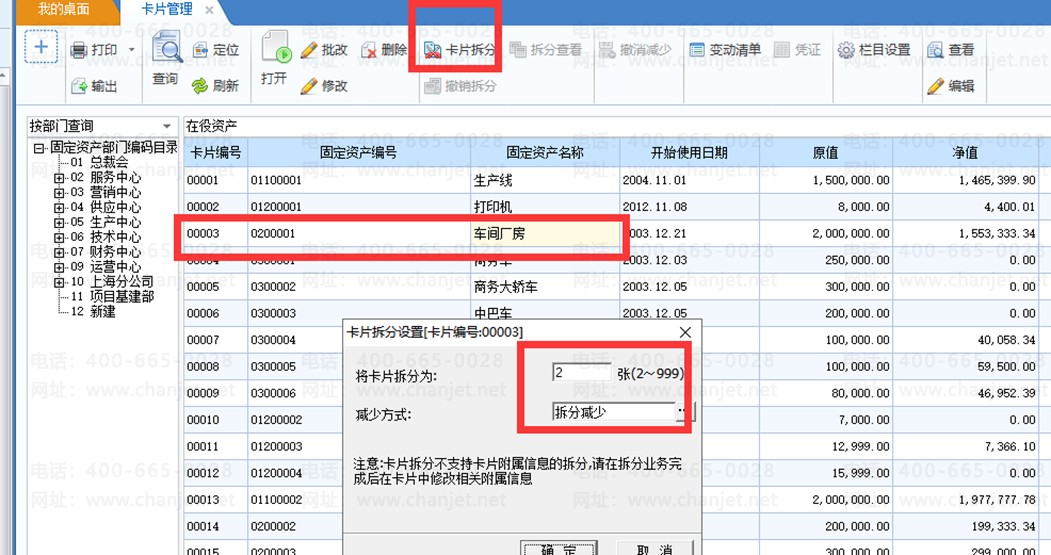
Task: Close the 卡片拆分设置 dialog
Action: click(685, 332)
